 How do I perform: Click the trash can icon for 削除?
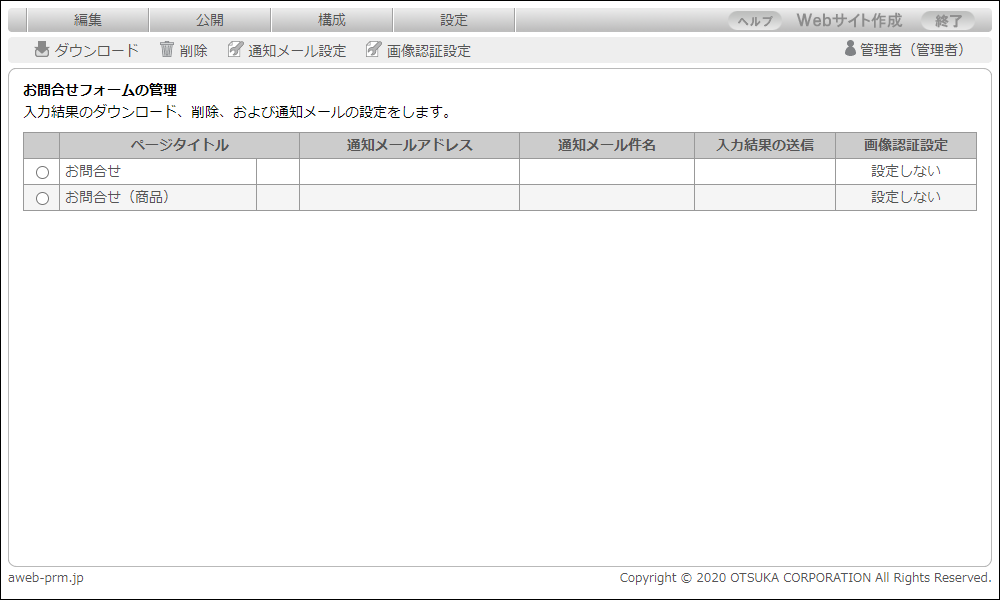pos(167,50)
